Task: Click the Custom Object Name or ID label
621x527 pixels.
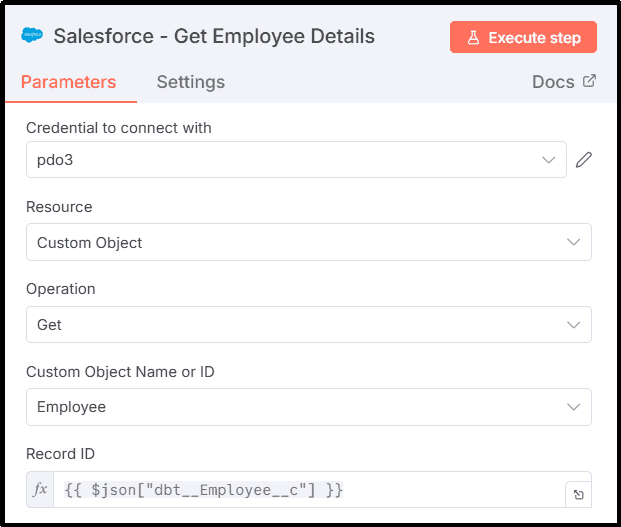Action: (x=120, y=371)
